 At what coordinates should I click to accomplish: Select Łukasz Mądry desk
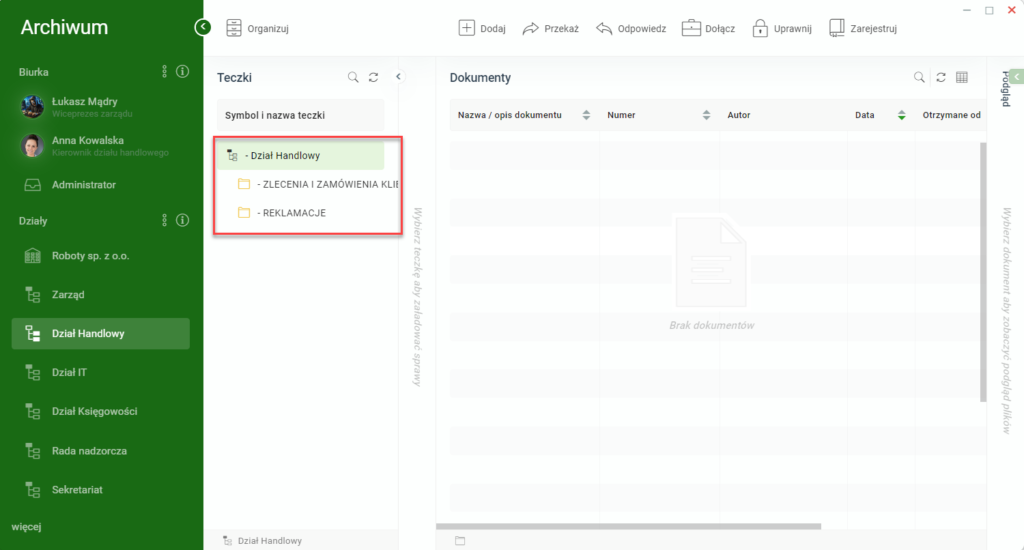point(101,106)
